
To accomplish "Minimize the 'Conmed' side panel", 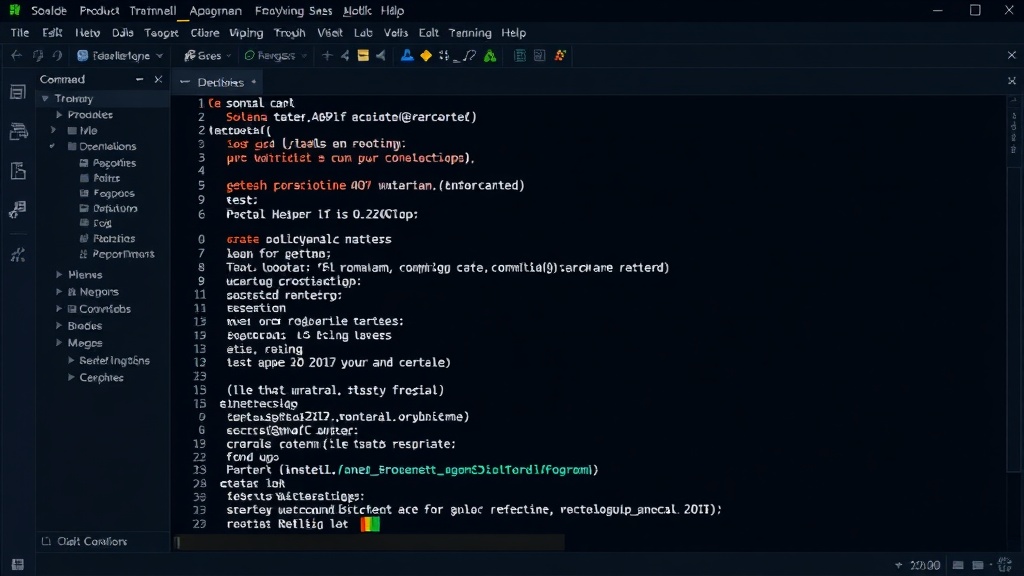I will pos(139,79).
